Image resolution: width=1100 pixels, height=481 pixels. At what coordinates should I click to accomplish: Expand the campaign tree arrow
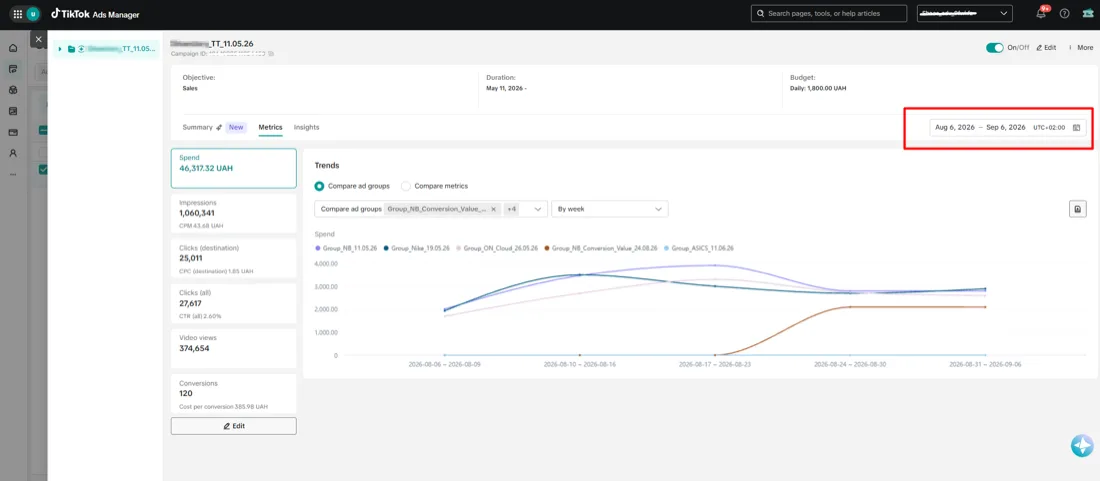[60, 49]
